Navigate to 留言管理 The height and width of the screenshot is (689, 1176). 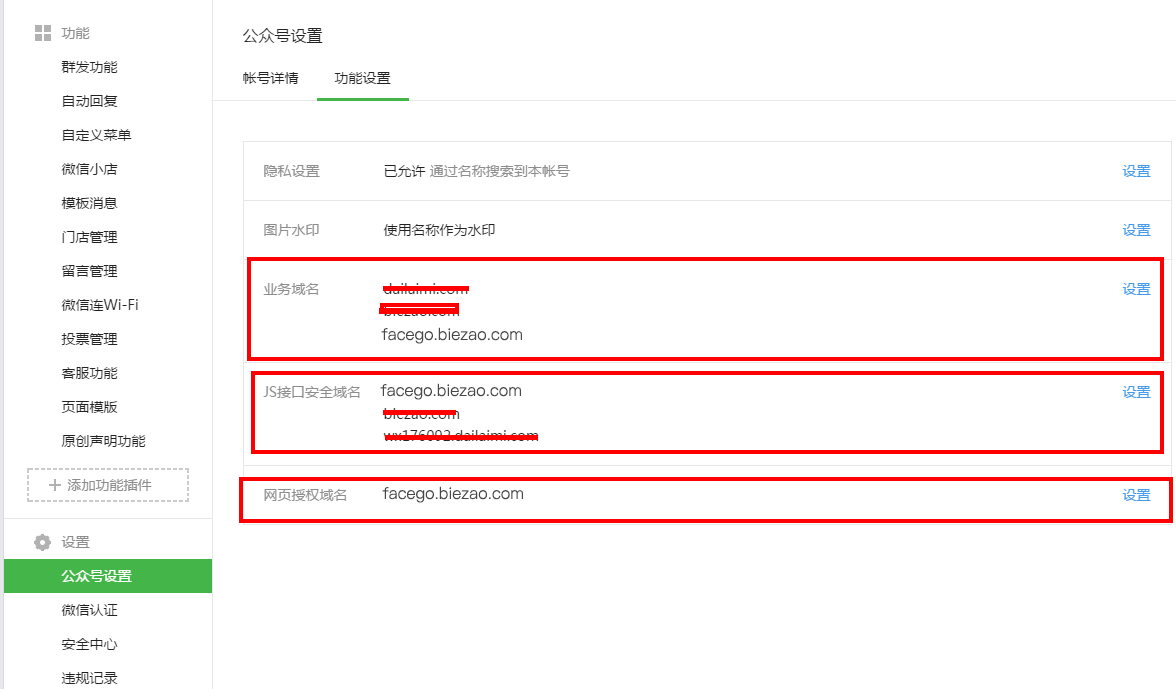click(x=89, y=271)
